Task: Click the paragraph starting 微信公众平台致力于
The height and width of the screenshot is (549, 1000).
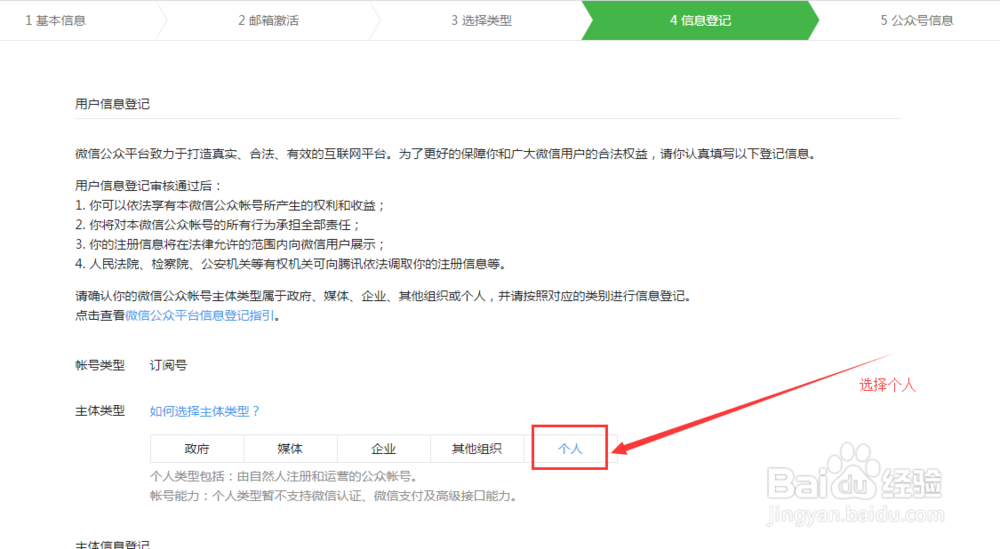Action: tap(446, 154)
